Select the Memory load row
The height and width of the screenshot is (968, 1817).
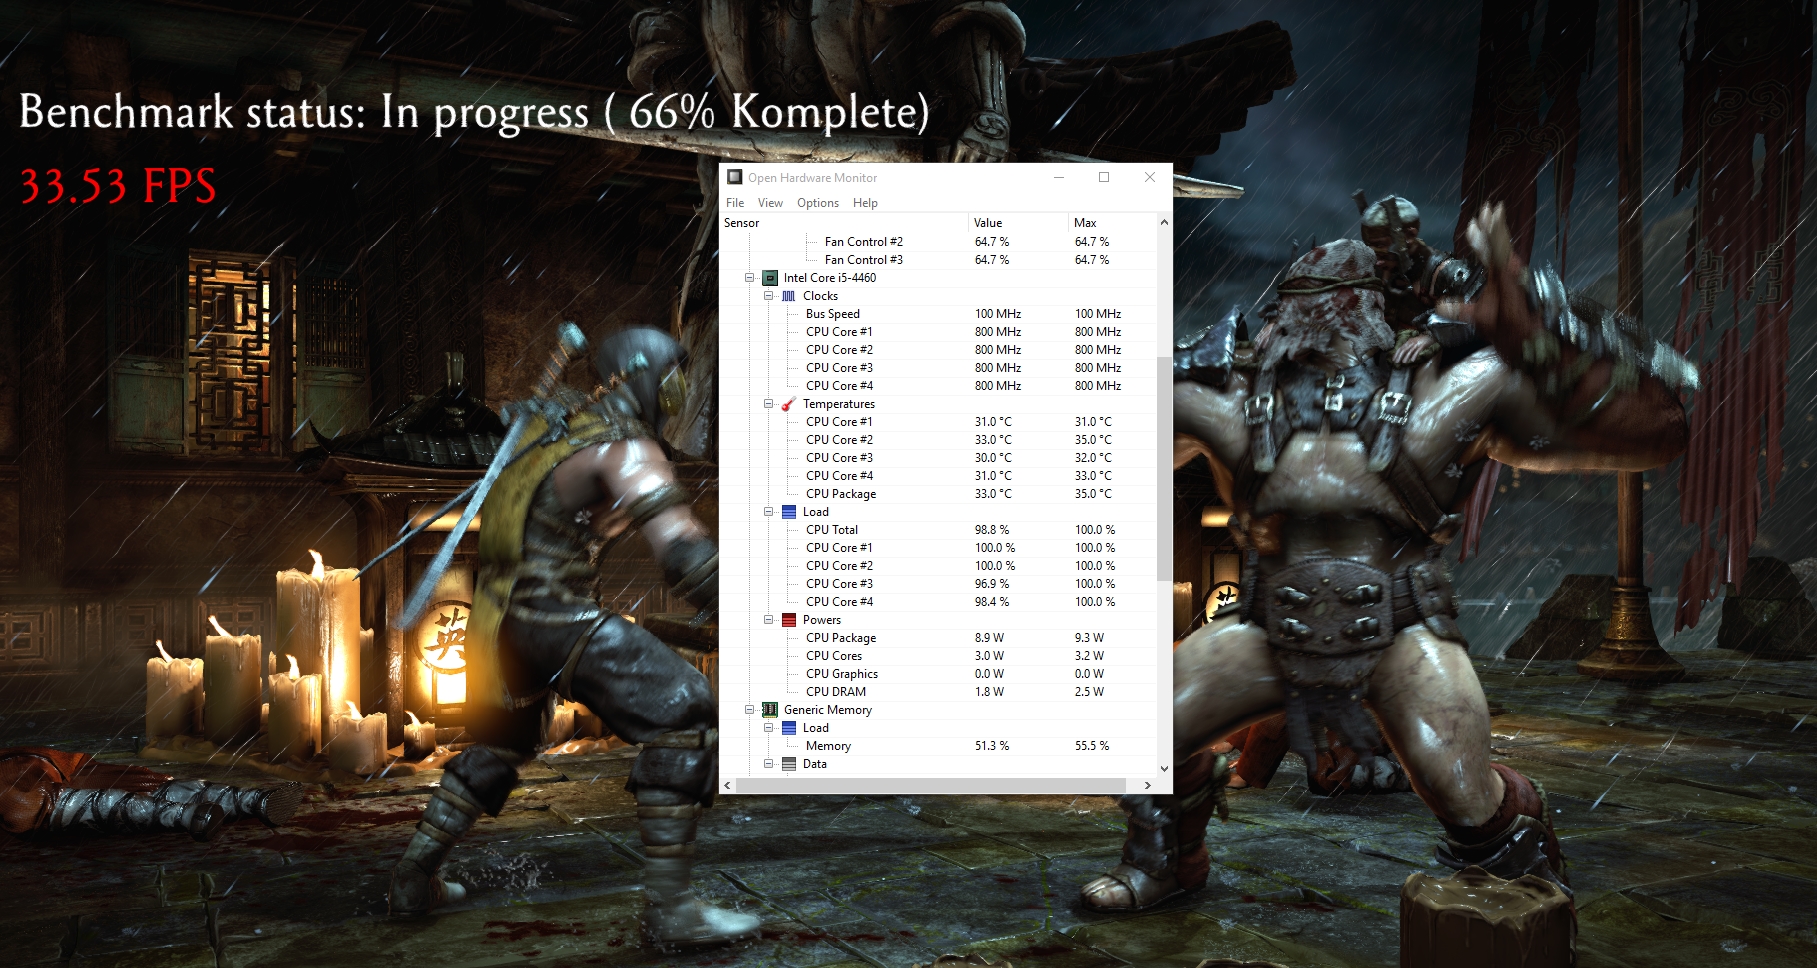(938, 746)
